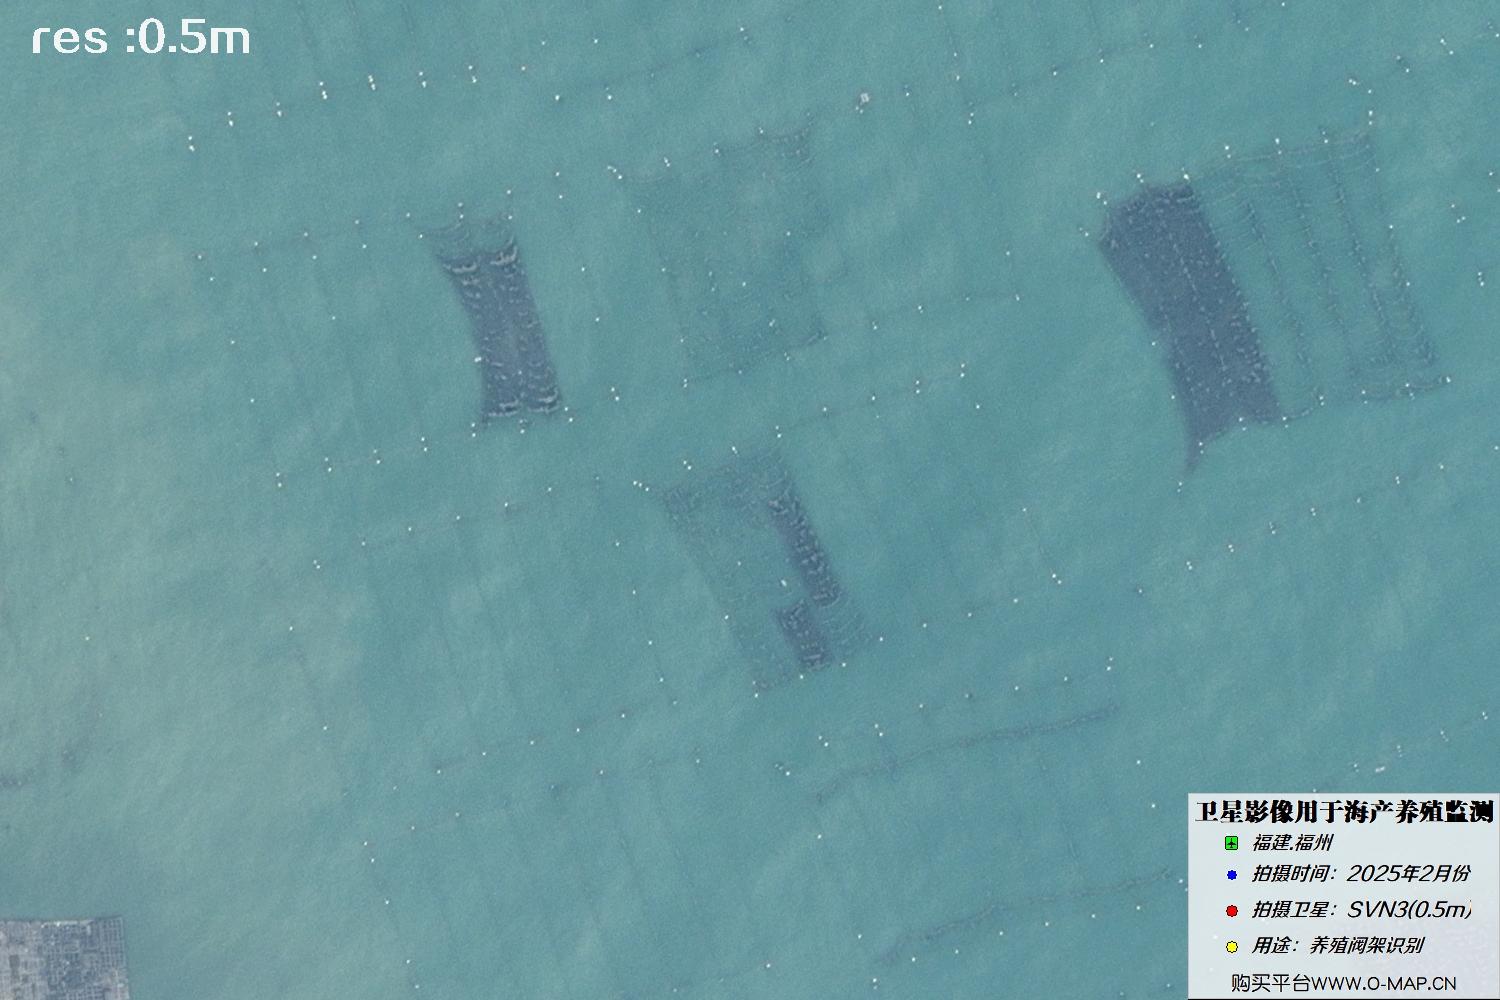
Task: Click the blue dot beside 拍摄时间
Action: click(1231, 875)
